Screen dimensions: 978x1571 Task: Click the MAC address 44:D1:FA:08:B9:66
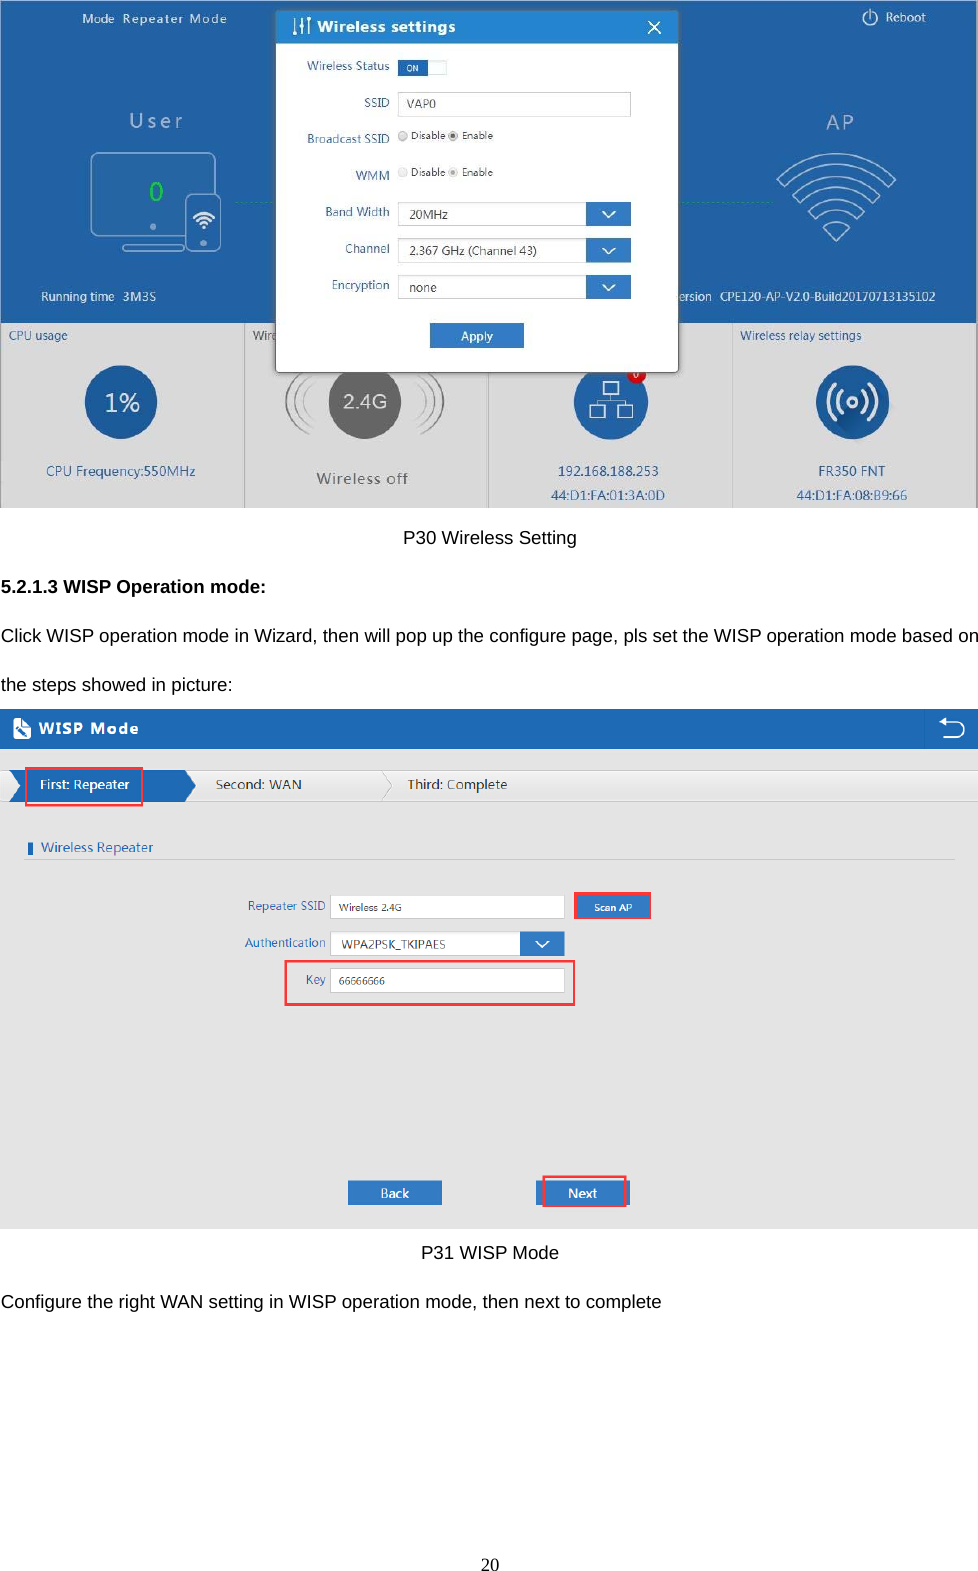(852, 495)
